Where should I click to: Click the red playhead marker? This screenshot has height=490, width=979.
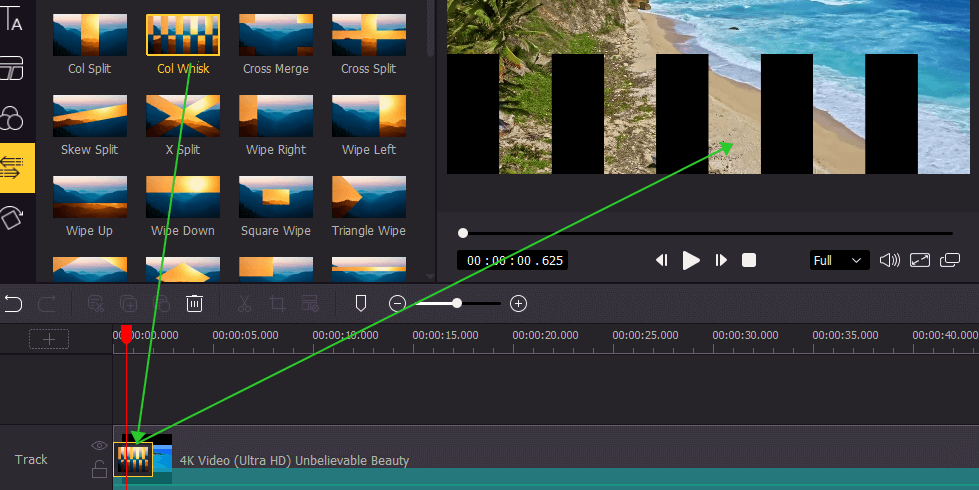click(x=127, y=335)
